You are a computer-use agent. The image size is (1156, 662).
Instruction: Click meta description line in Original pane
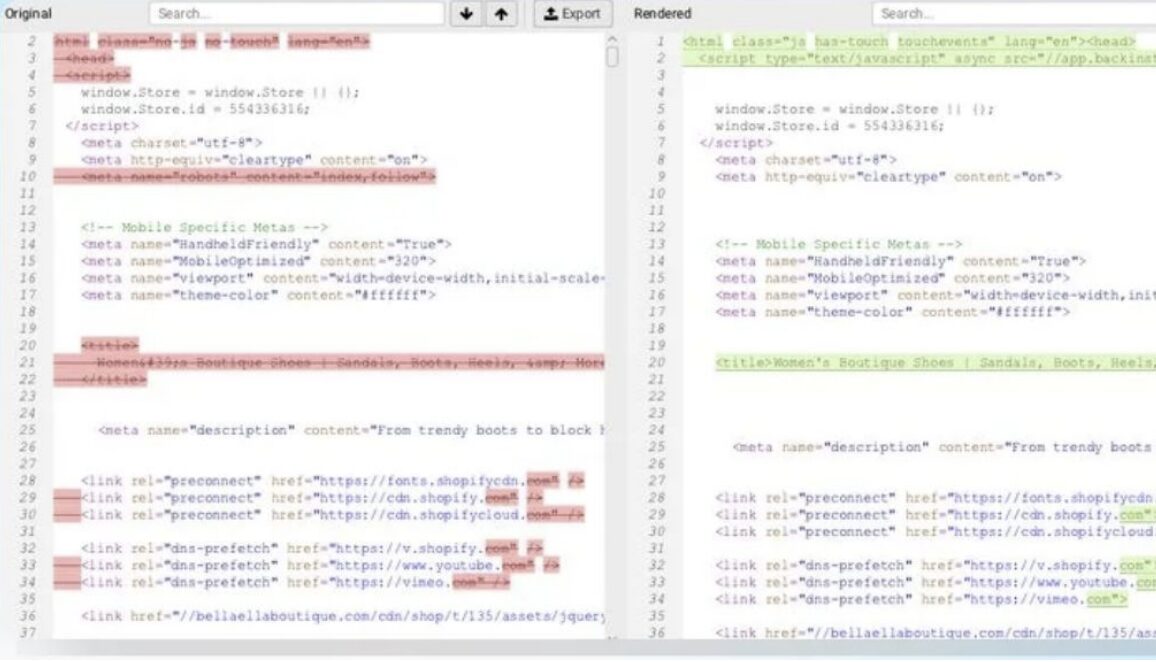(351, 431)
